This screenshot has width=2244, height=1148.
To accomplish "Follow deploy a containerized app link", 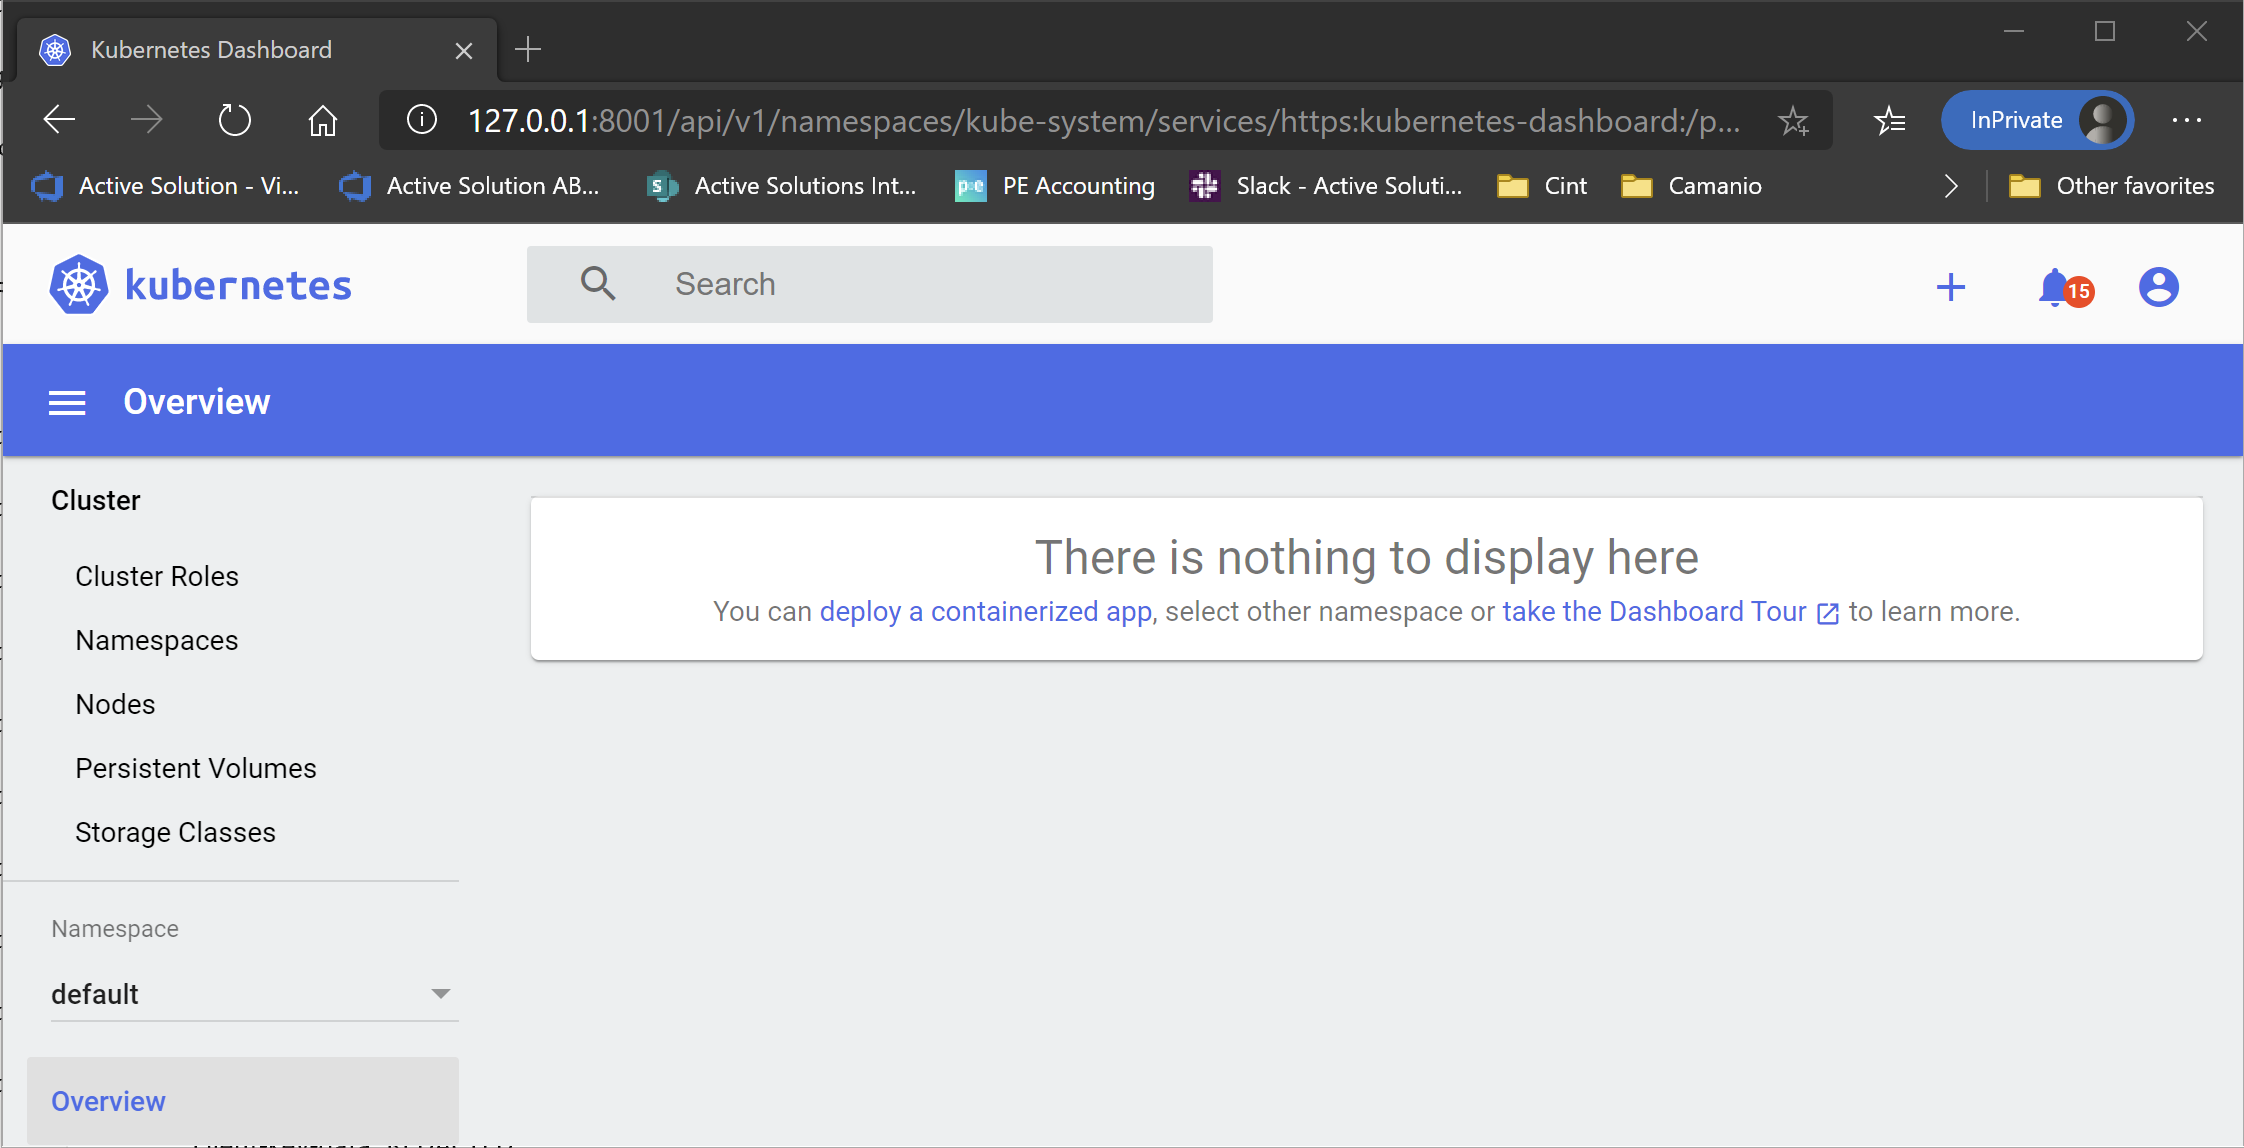I will click(986, 611).
